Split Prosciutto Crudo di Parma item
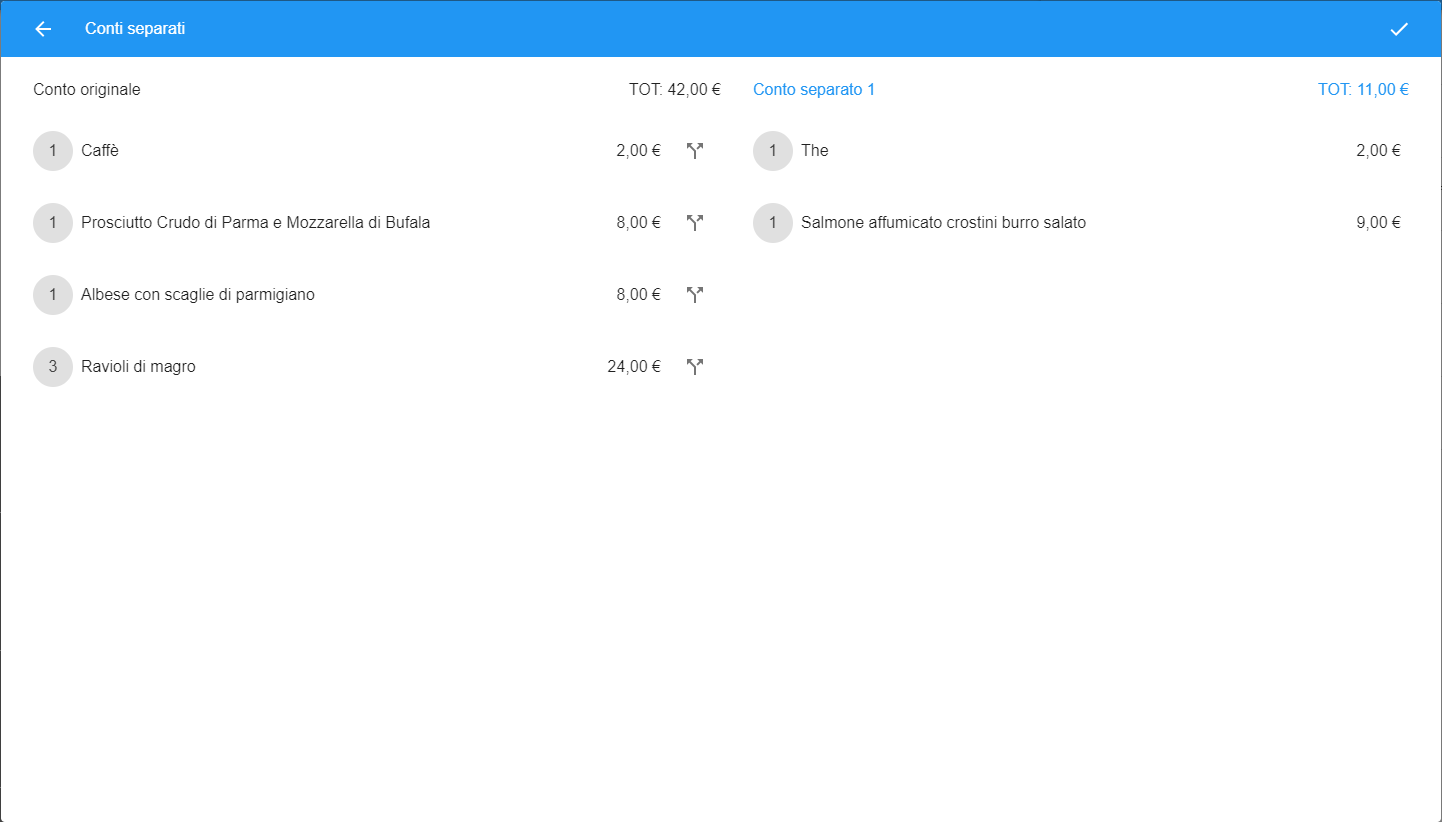Viewport: 1442px width, 822px height. tap(695, 223)
